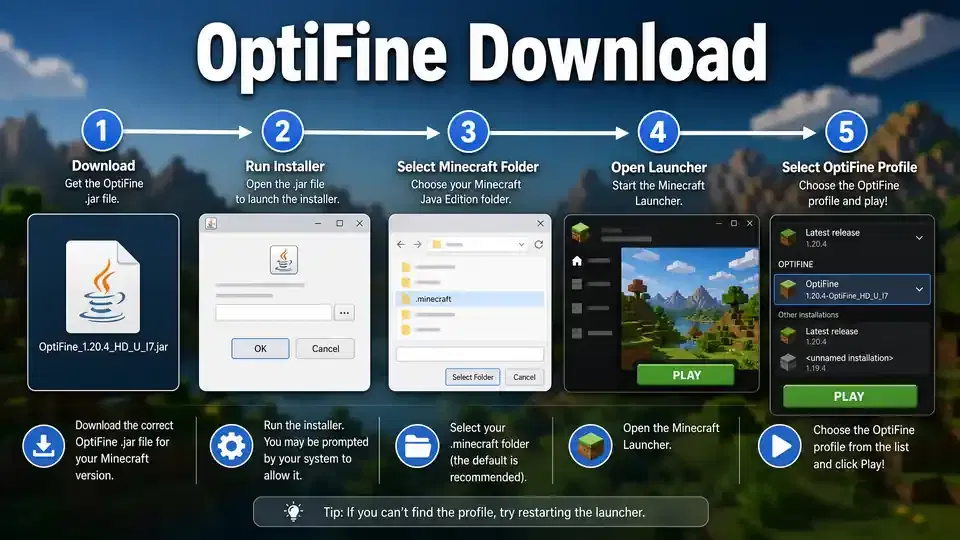Click the .minecraft folder icon
960x540 pixels.
click(405, 299)
